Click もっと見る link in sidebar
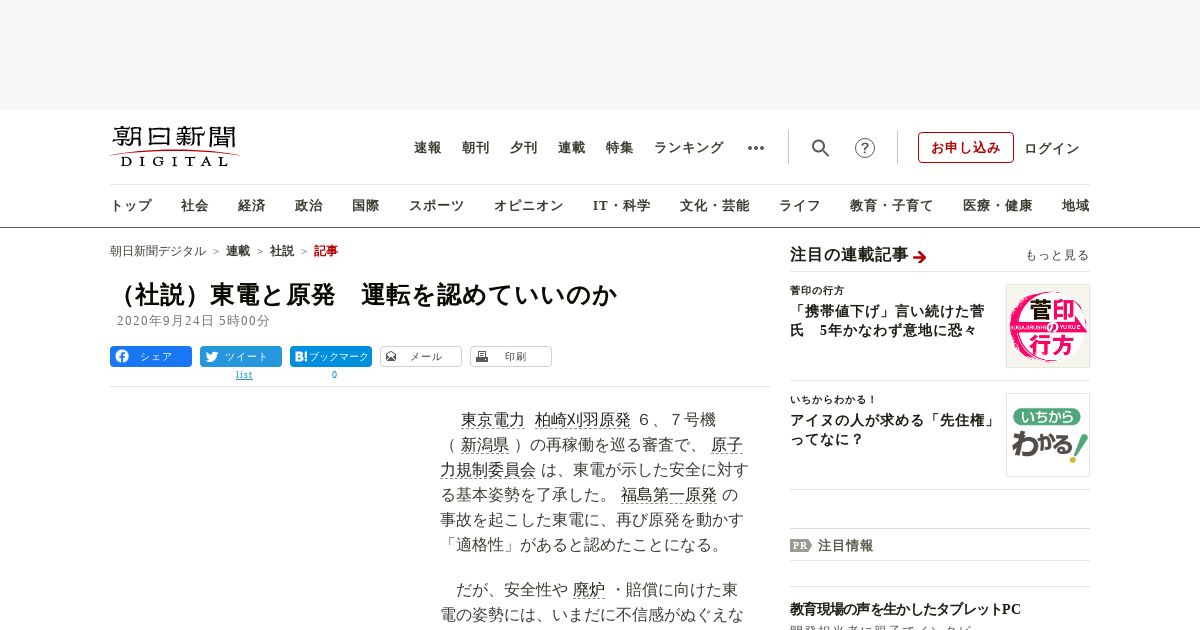This screenshot has width=1200, height=630. (1057, 256)
